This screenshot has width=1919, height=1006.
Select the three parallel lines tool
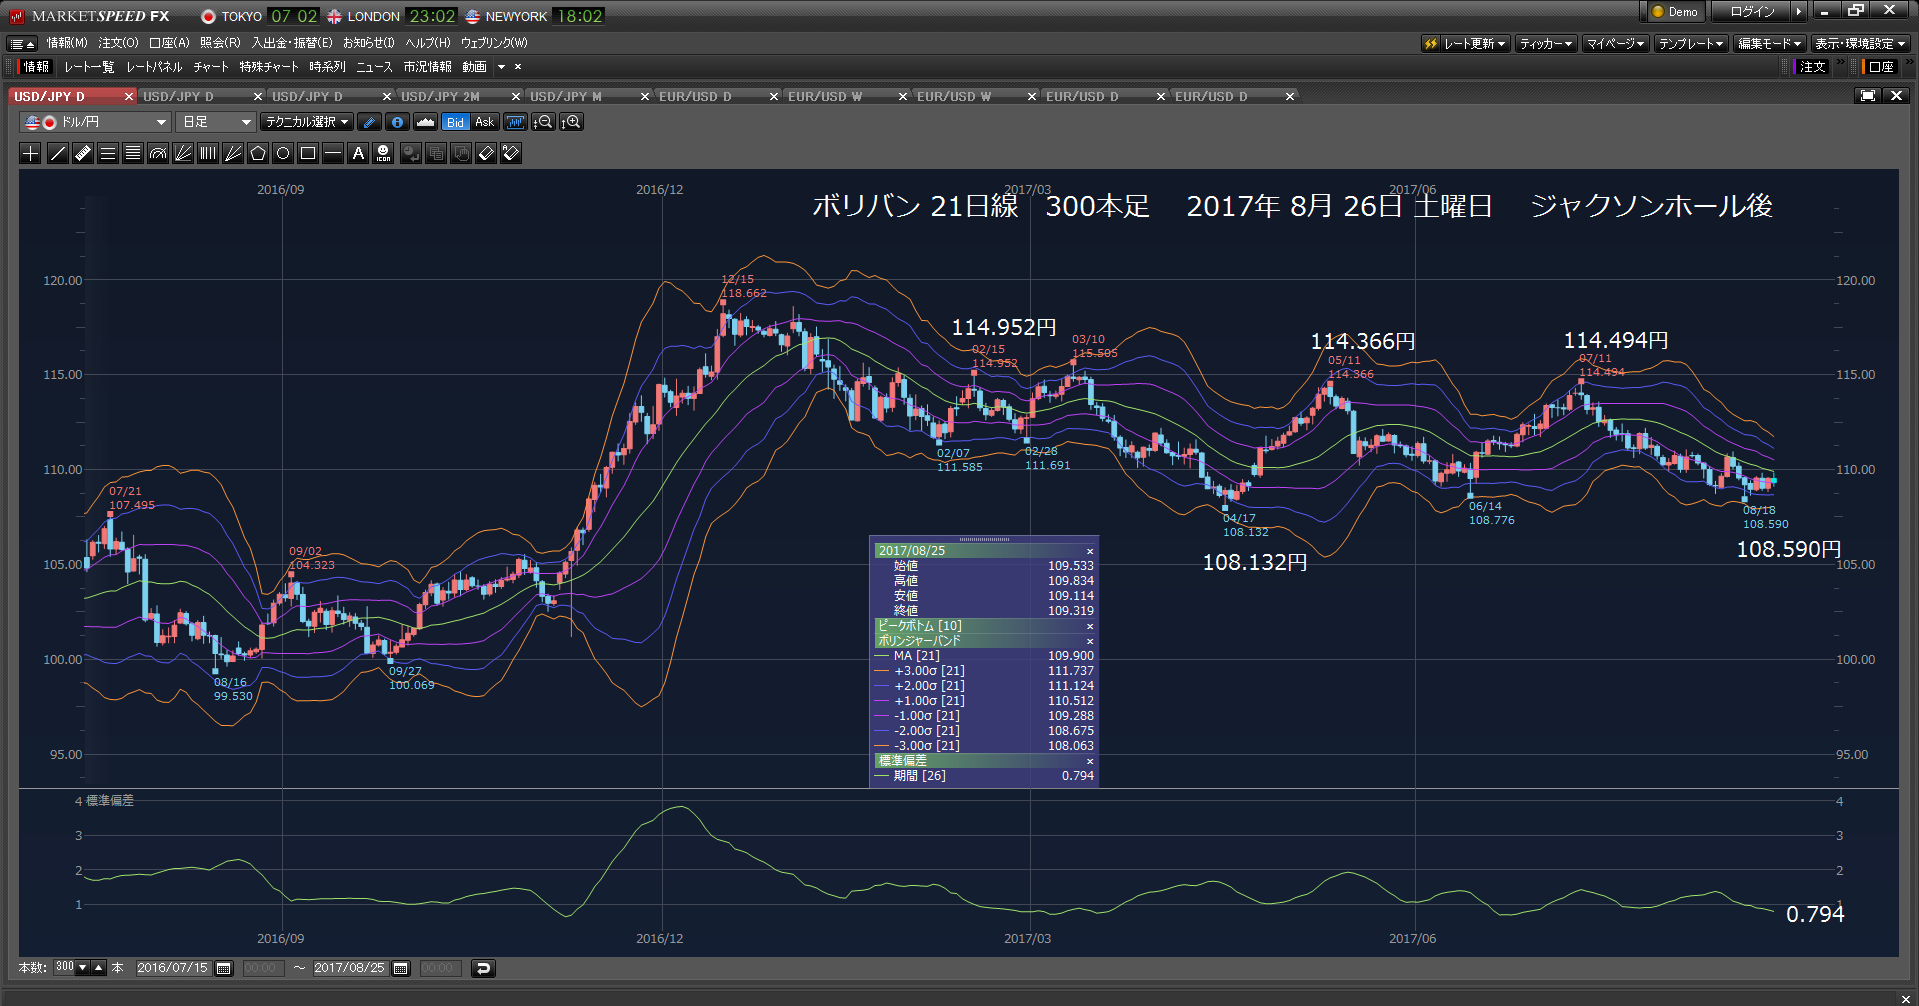tap(108, 153)
